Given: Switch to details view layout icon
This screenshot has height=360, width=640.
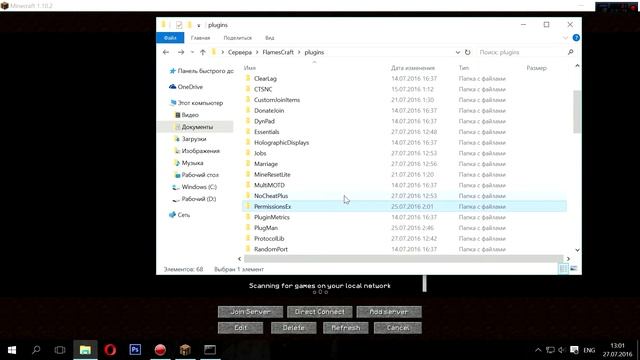Looking at the screenshot, I should (563, 269).
